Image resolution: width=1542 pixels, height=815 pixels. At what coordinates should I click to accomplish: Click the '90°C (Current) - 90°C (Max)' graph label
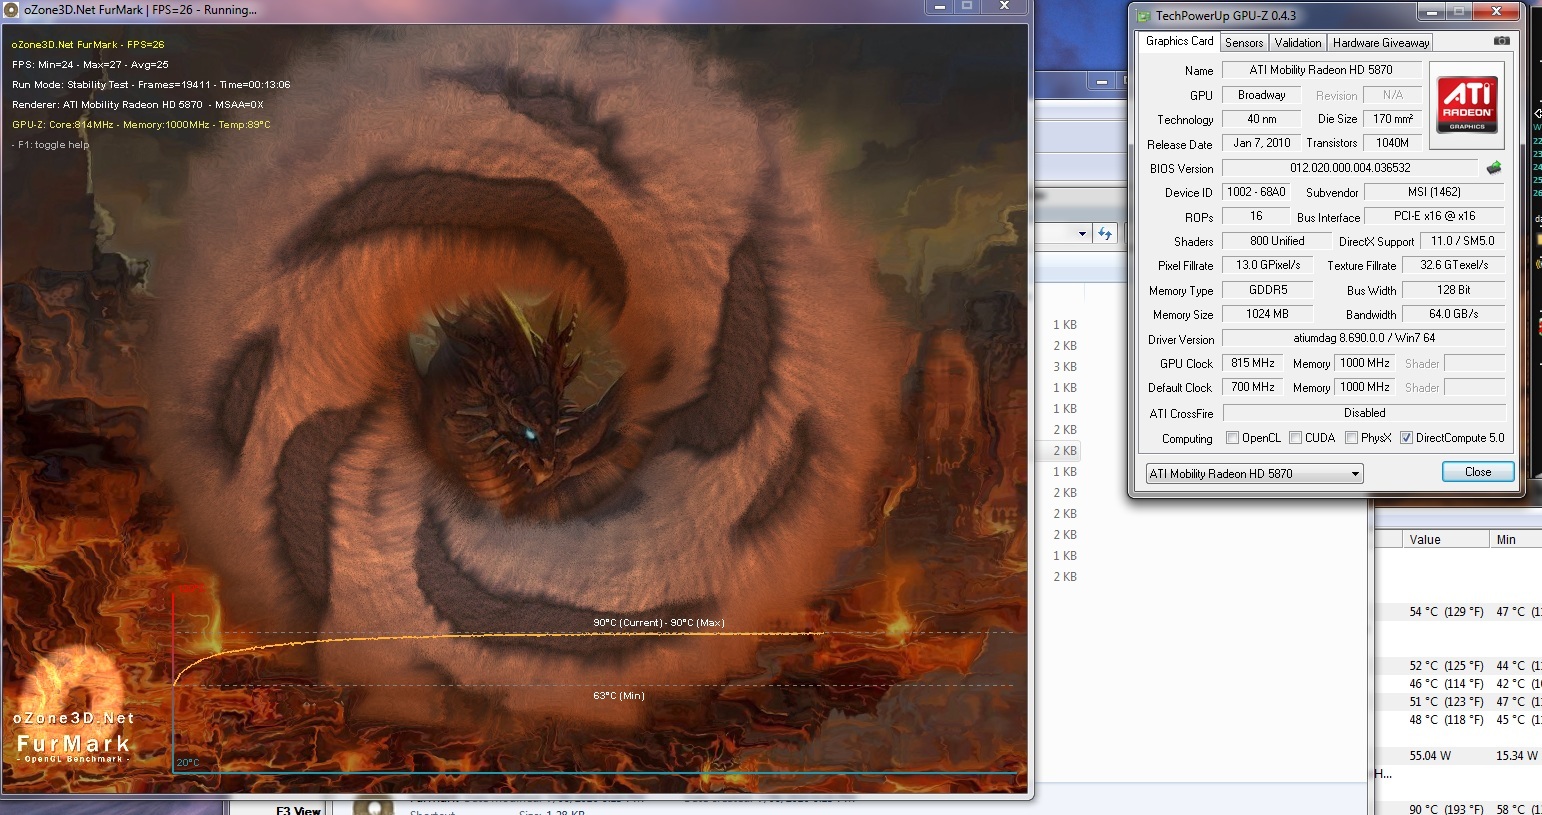[x=658, y=623]
